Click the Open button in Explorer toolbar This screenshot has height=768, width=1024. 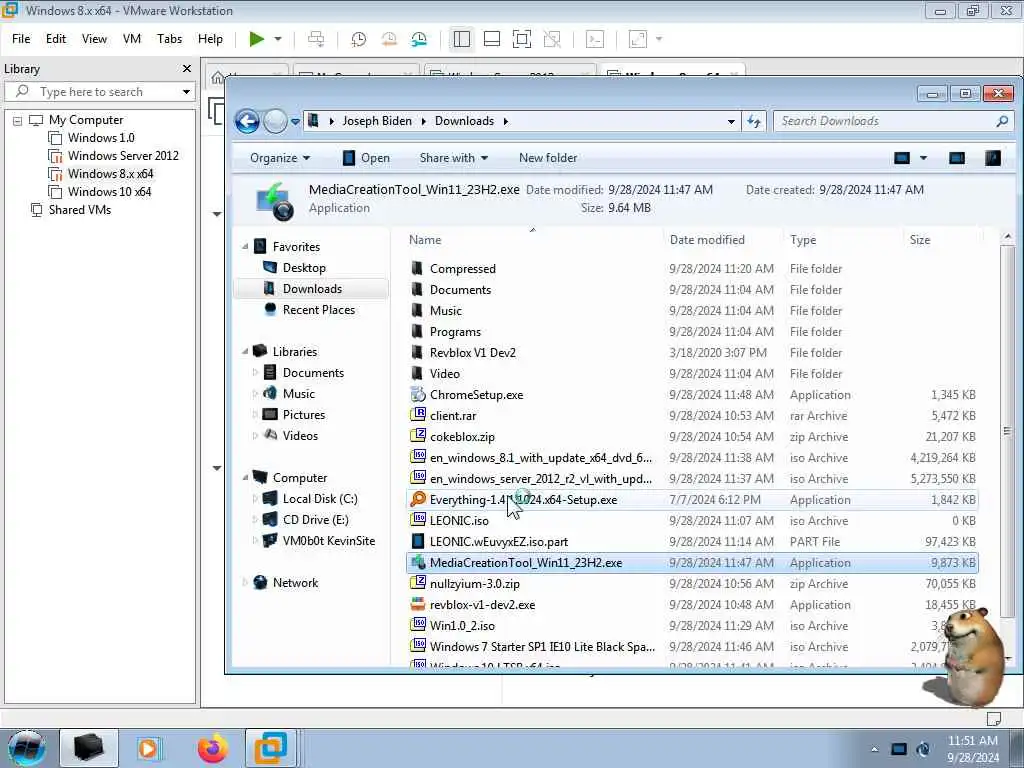(x=366, y=158)
